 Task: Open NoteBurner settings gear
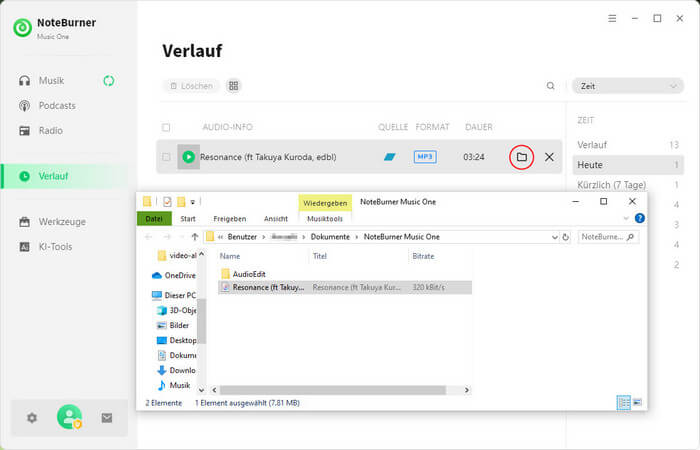pyautogui.click(x=31, y=418)
